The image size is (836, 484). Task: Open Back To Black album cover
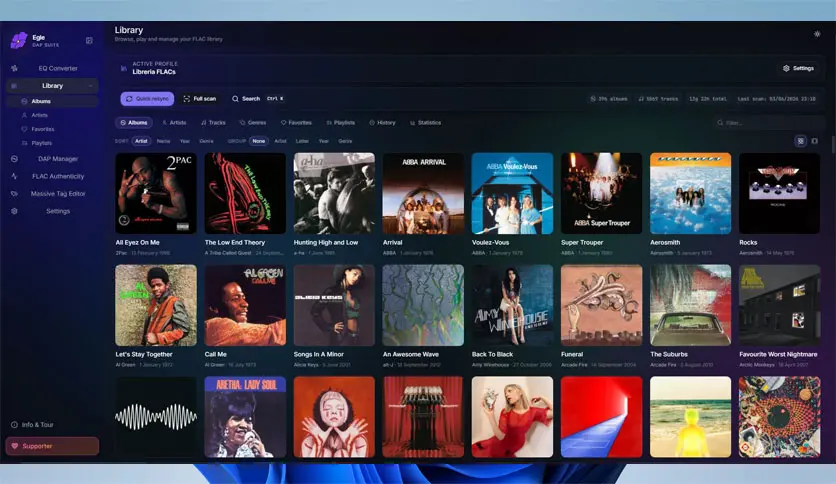[512, 305]
